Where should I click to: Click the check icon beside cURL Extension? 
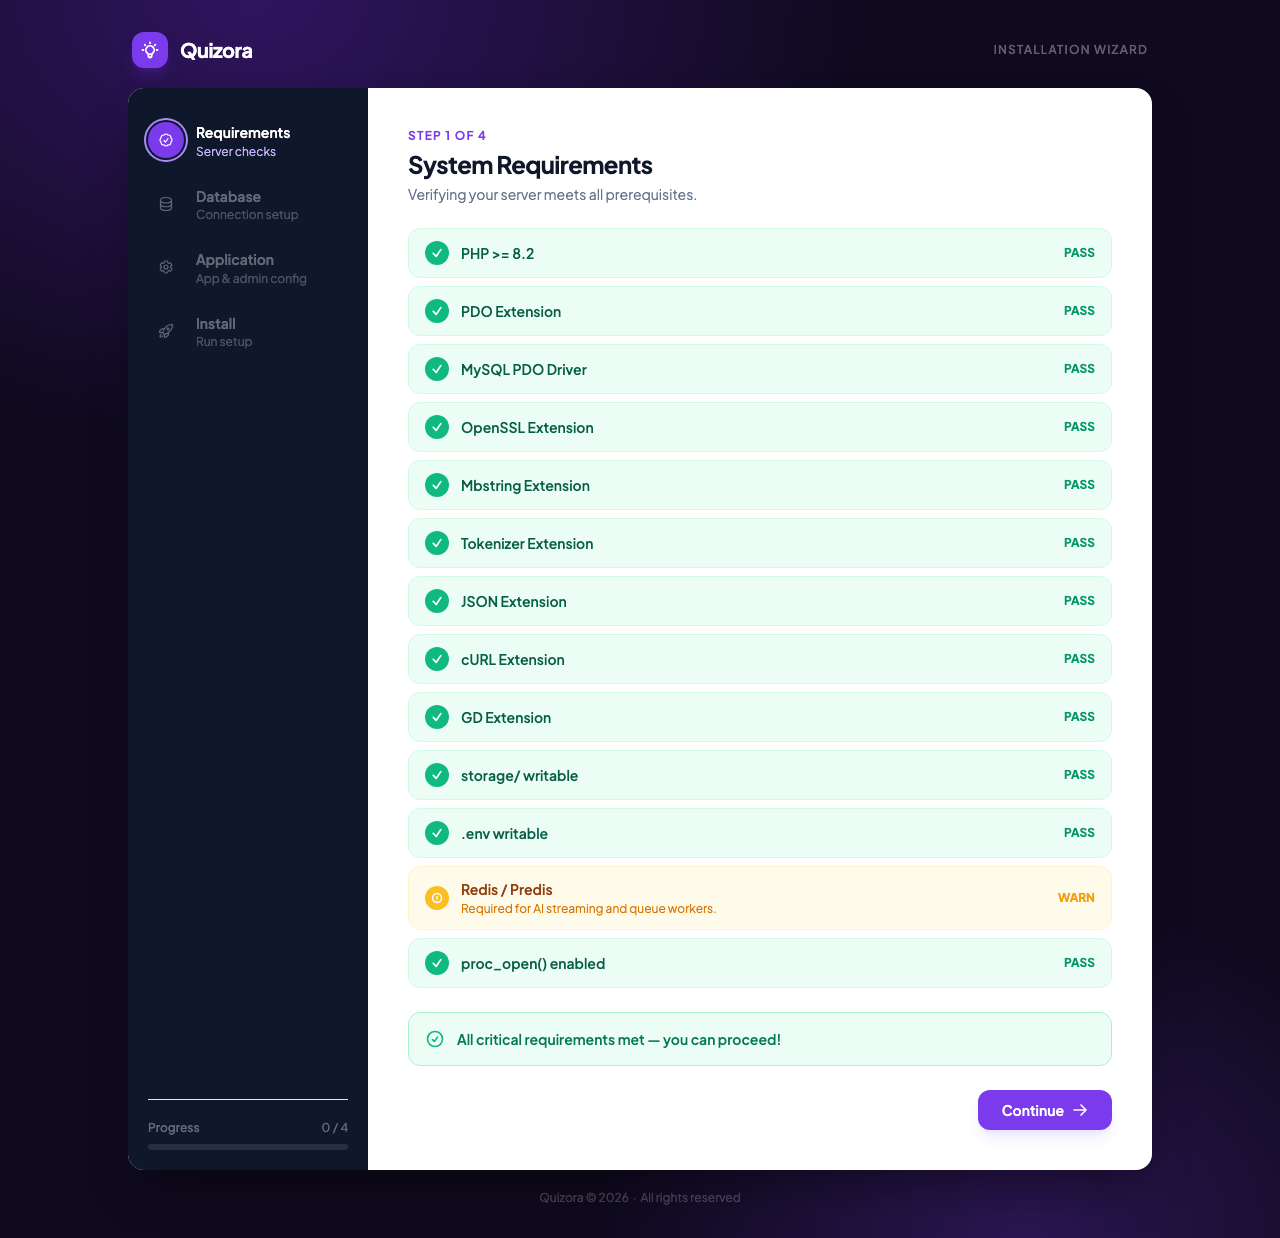point(437,659)
